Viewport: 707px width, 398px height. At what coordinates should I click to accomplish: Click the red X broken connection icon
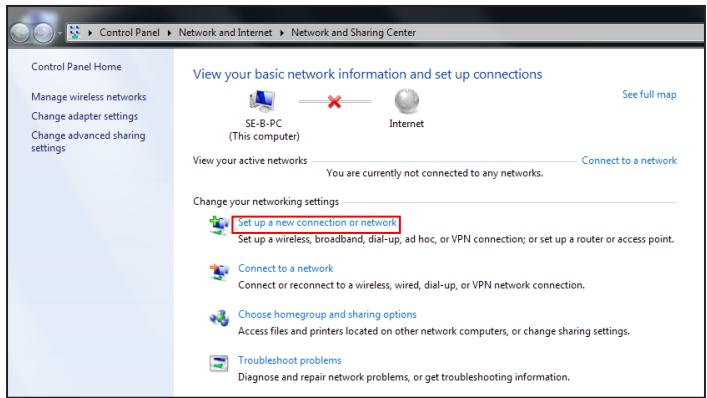coord(334,101)
